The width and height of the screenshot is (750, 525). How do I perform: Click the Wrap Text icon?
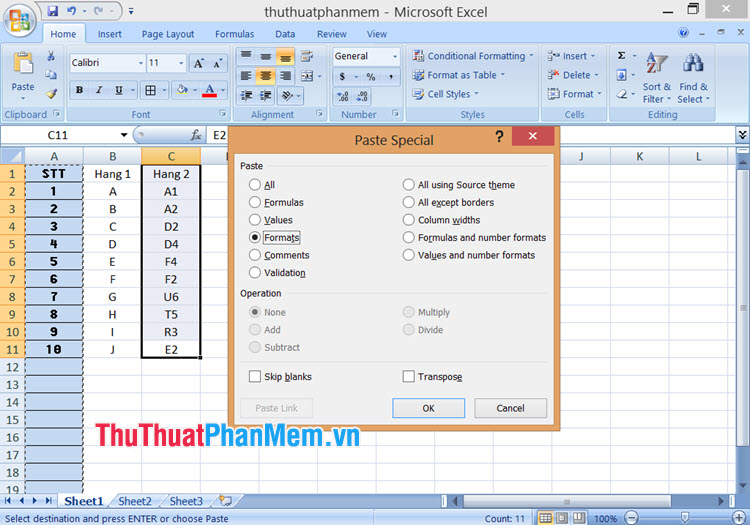click(x=307, y=56)
